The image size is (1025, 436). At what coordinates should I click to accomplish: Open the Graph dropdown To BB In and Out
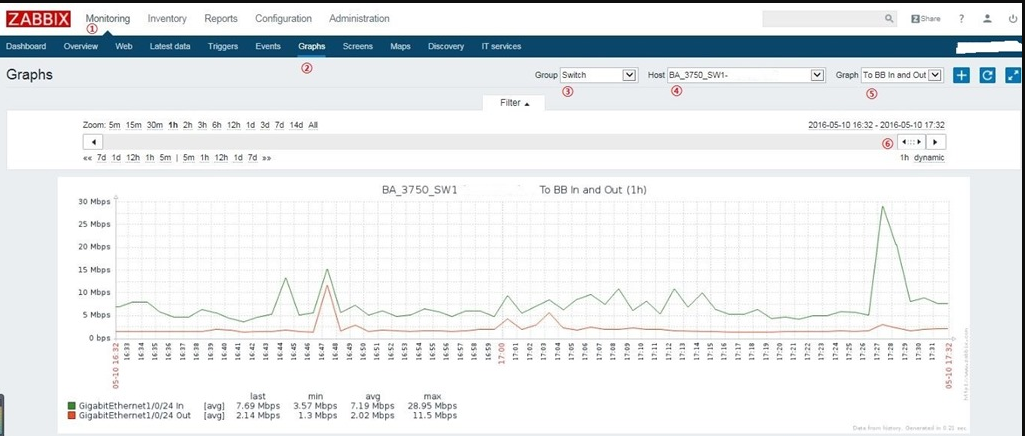(x=902, y=75)
